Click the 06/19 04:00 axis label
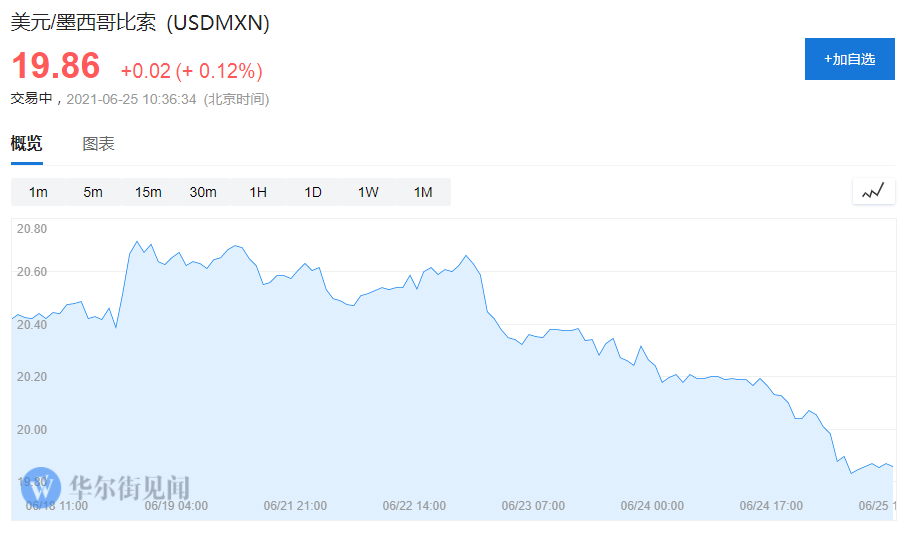 pos(176,506)
